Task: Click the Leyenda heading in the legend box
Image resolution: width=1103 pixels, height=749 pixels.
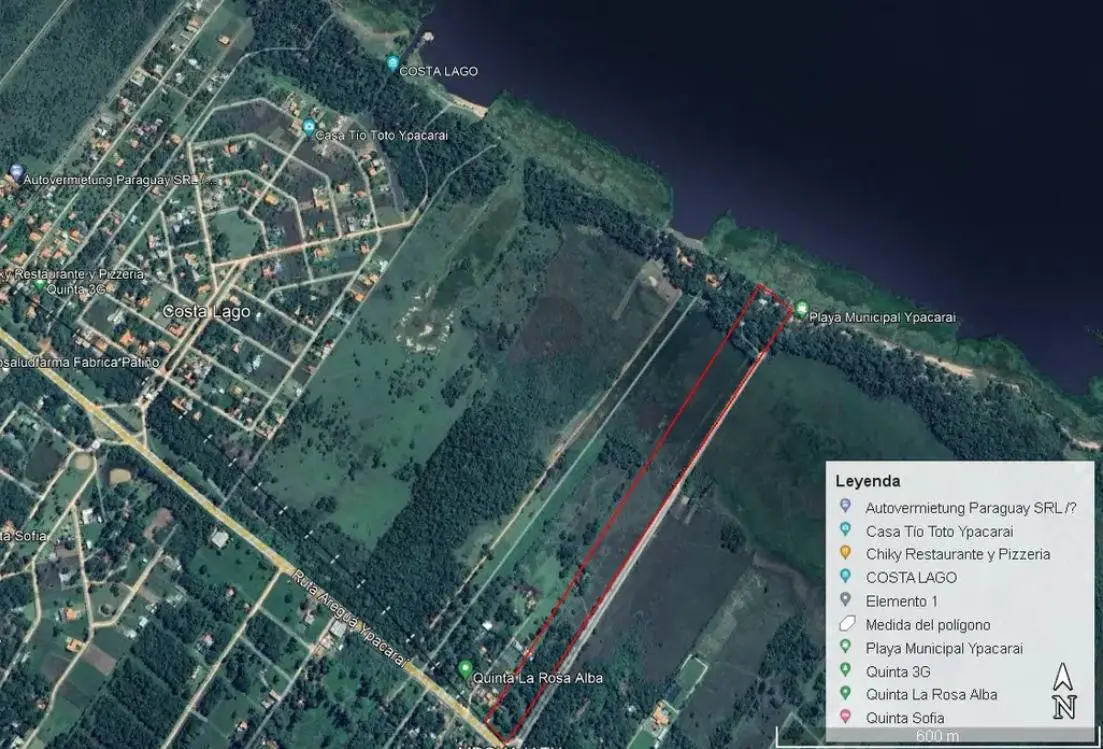Action: 867,481
